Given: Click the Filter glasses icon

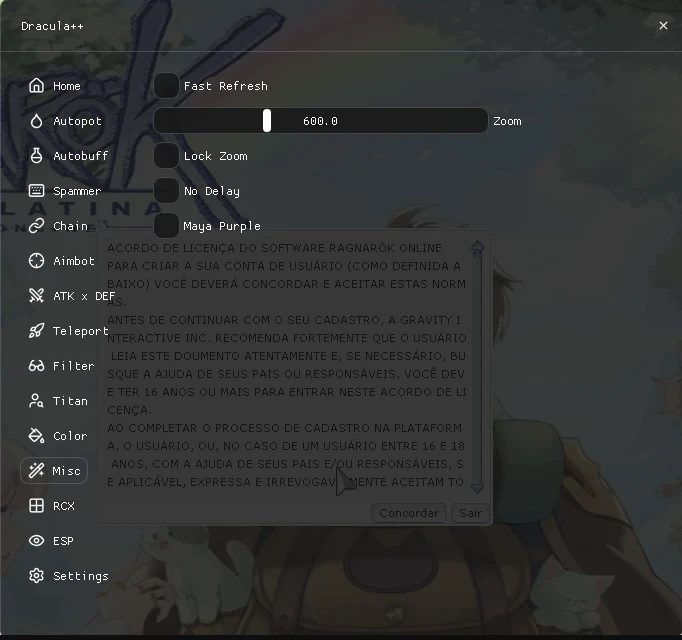Looking at the screenshot, I should click(x=37, y=366).
